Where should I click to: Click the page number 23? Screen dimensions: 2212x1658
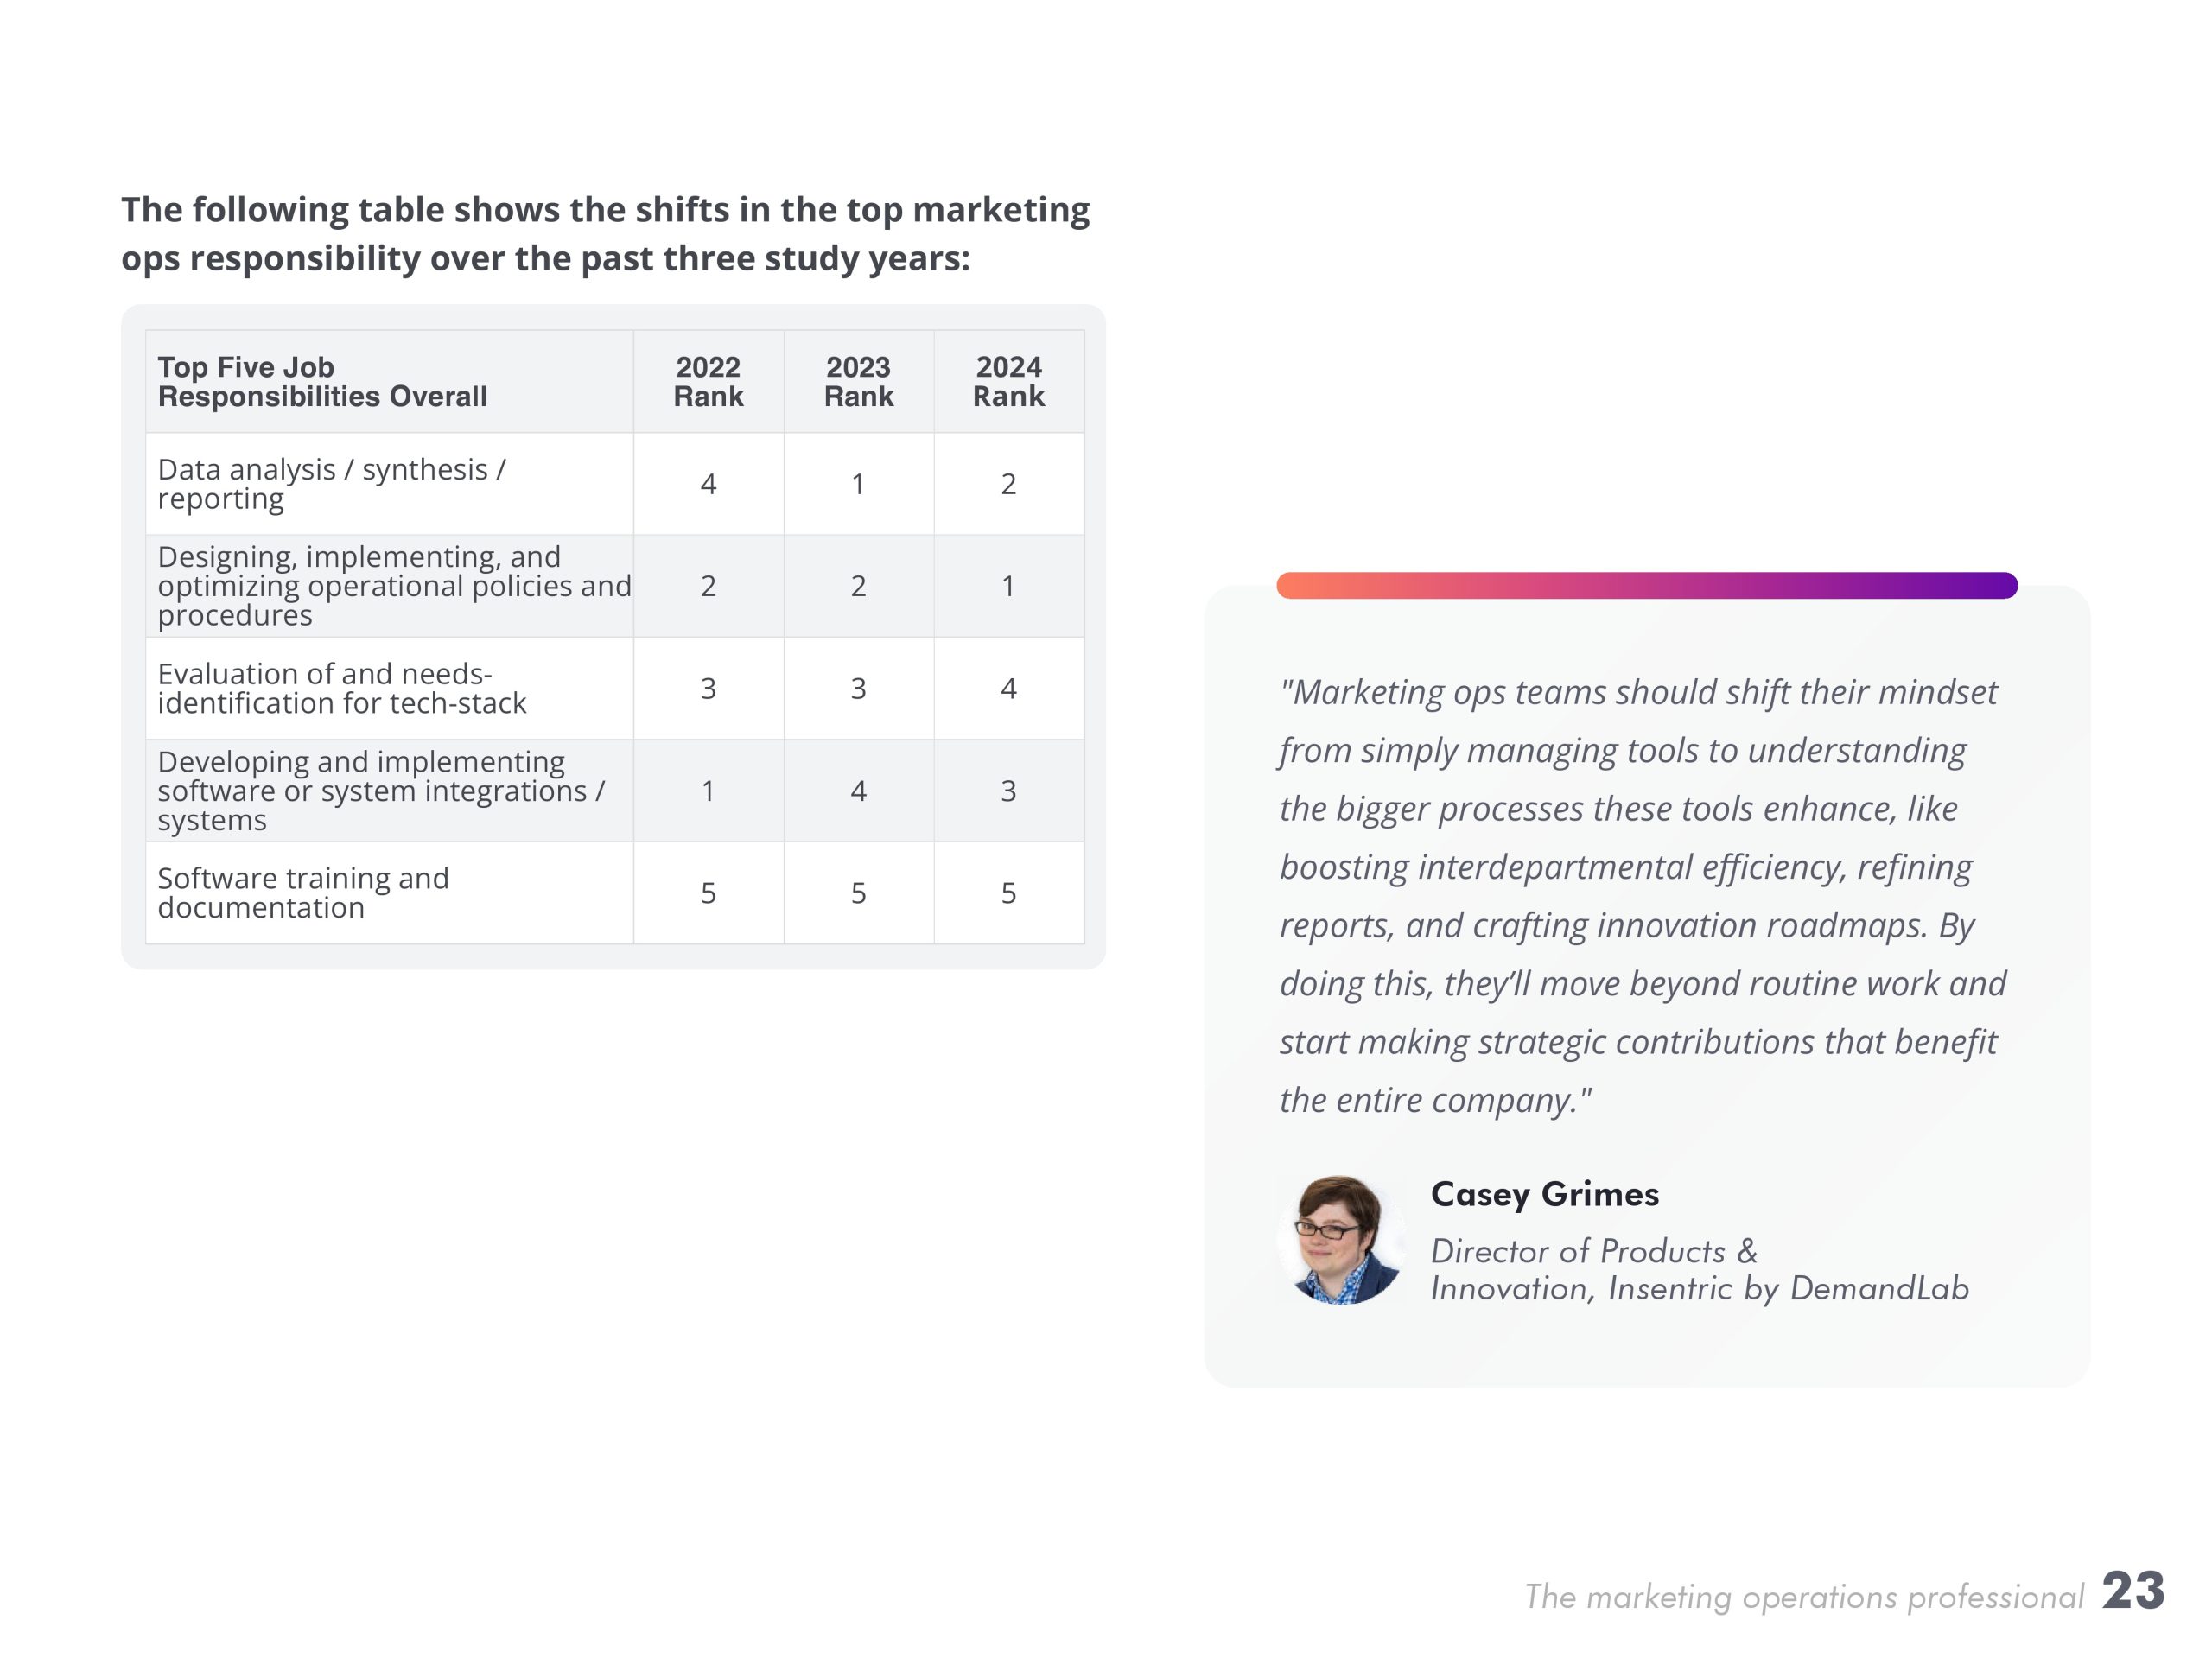pos(2132,1591)
